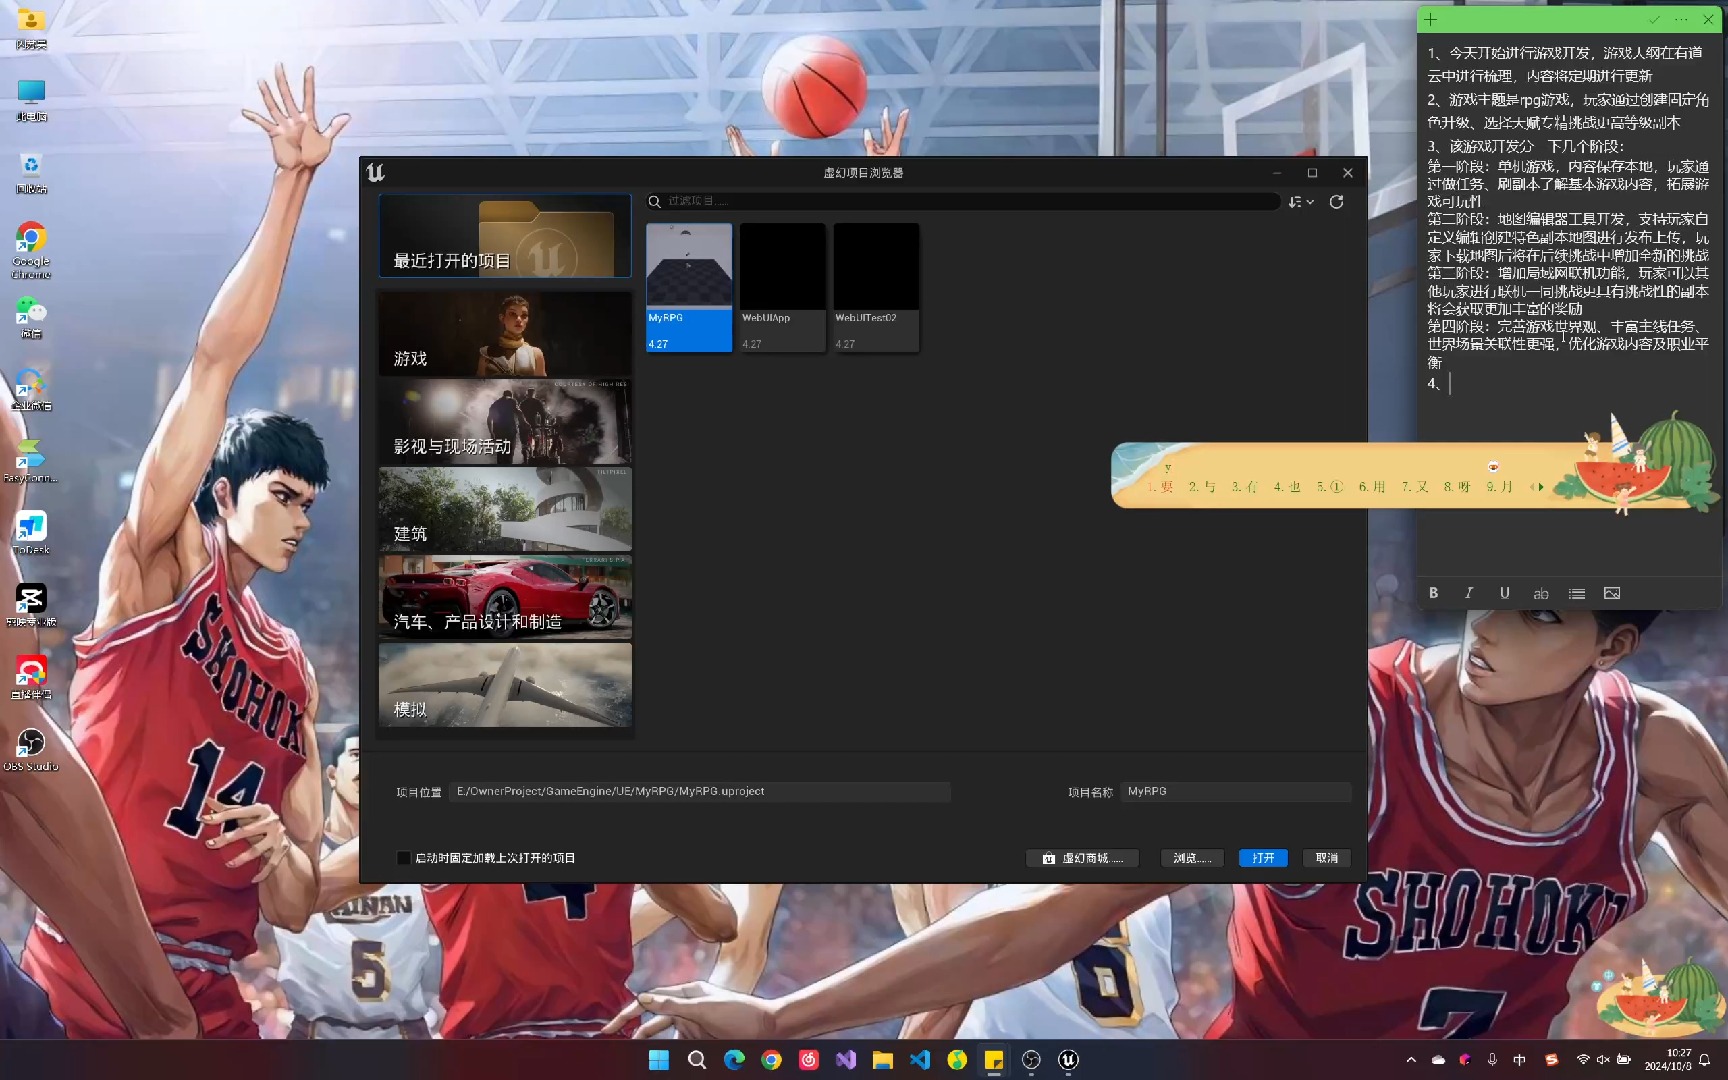Open the notification bell in the taskbar
Screen dimensions: 1728x1080
pos(1705,1060)
